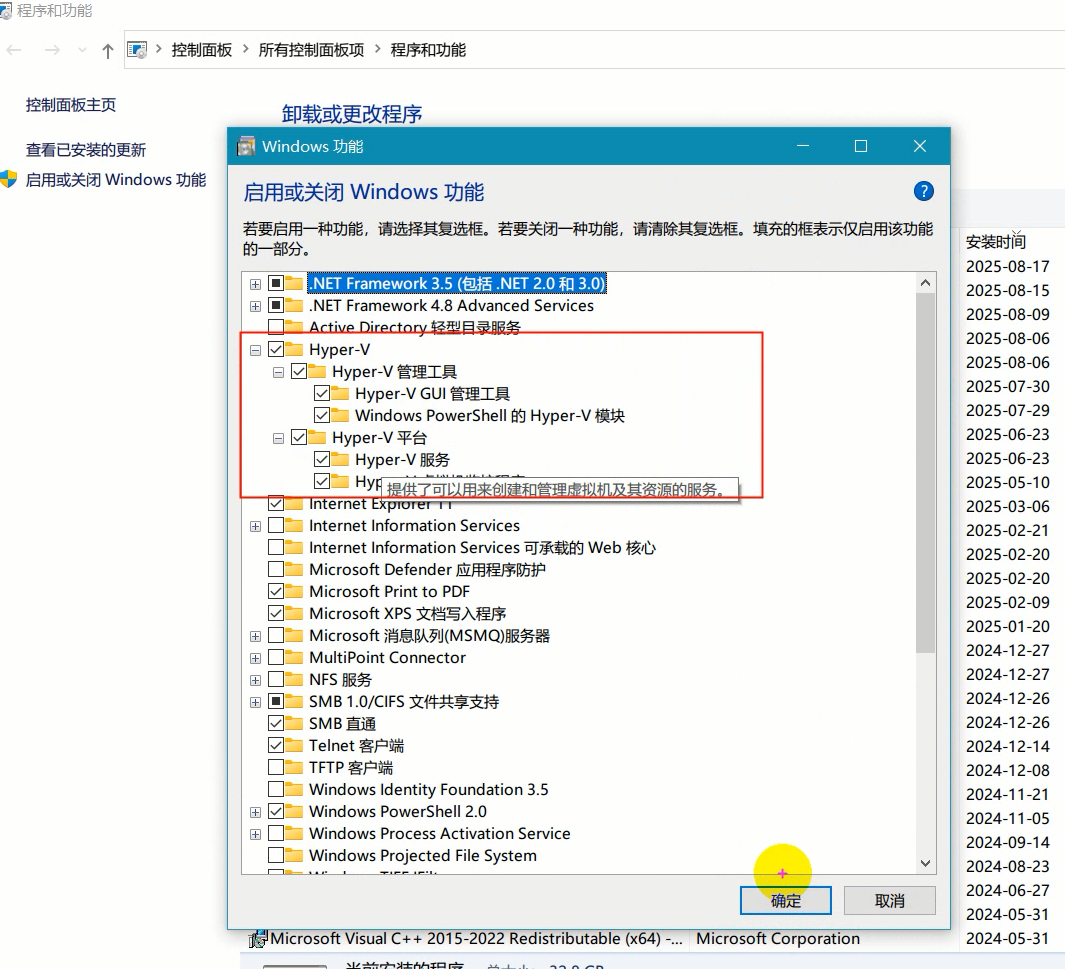Click the icon of the Microsoft Visual C++ entry

tap(258, 939)
